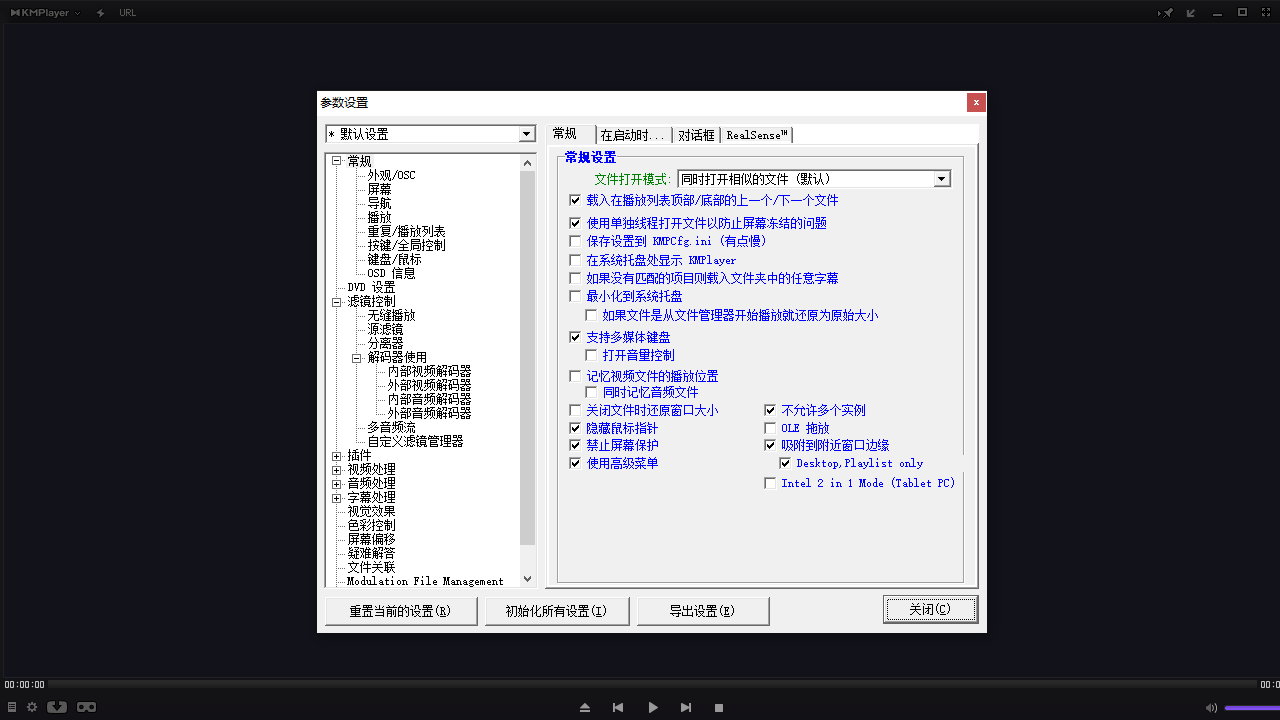Enter fullscreen using the expand icon

[1266, 12]
